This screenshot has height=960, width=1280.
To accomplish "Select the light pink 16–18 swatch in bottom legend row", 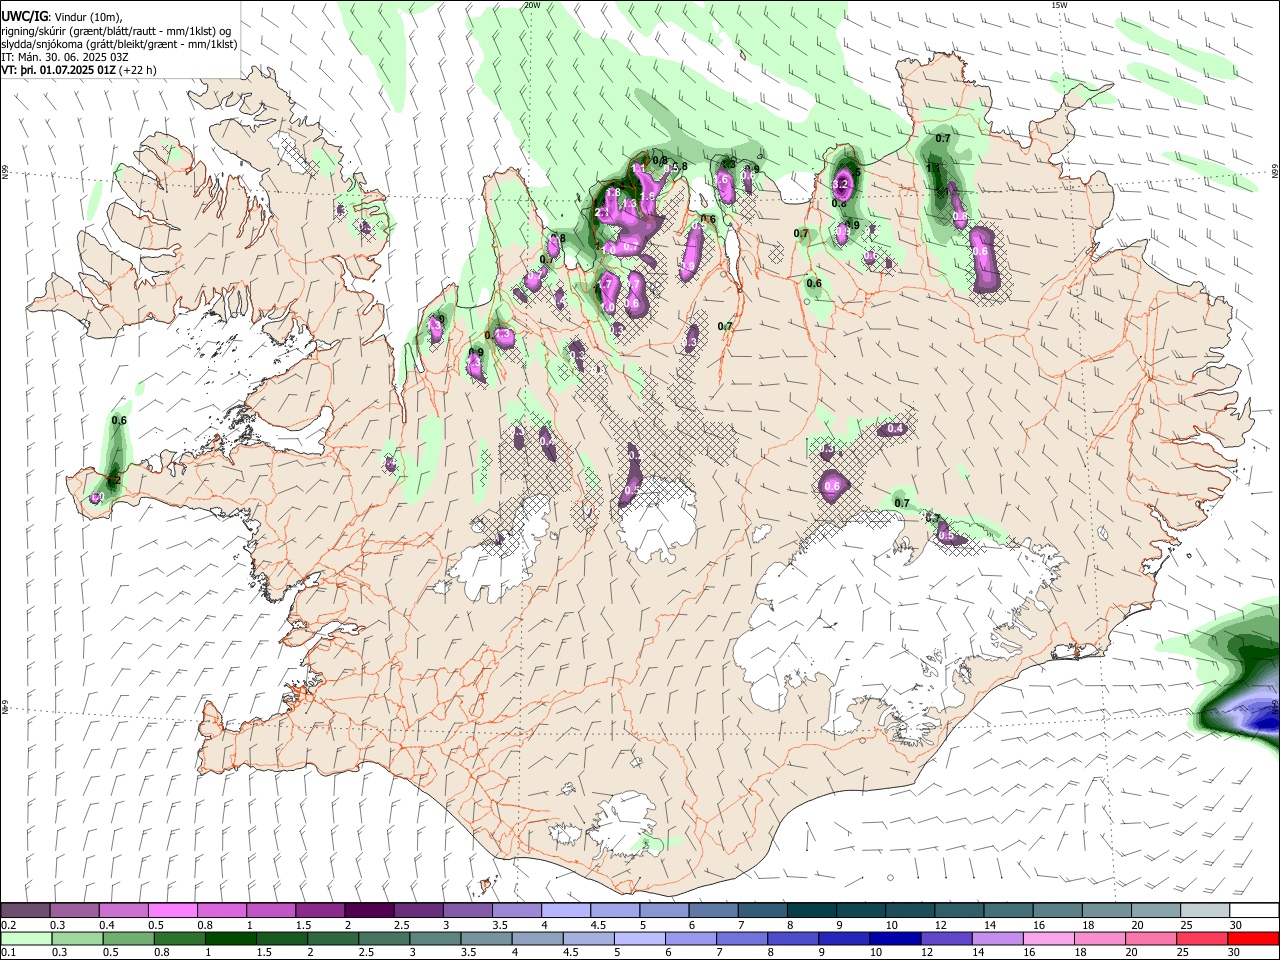I will (x=1049, y=939).
